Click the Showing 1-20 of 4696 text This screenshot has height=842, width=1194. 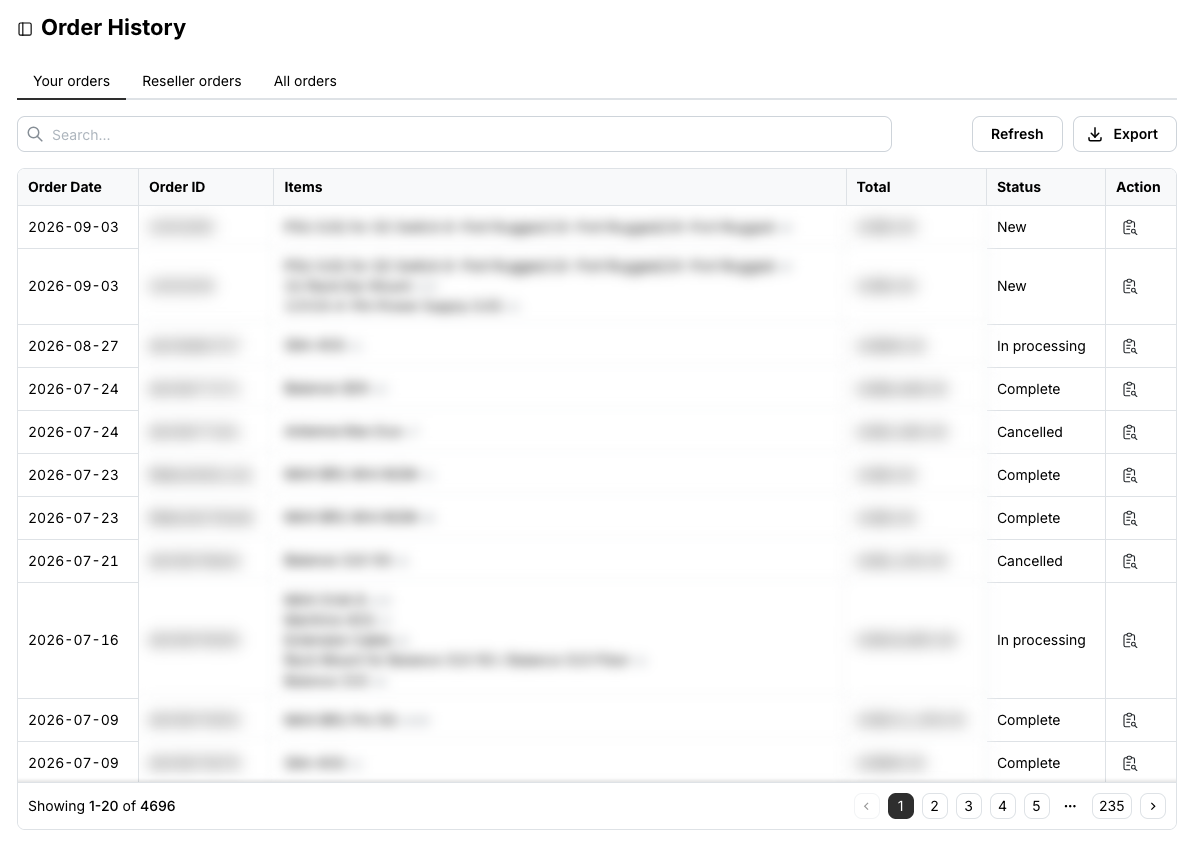(102, 806)
